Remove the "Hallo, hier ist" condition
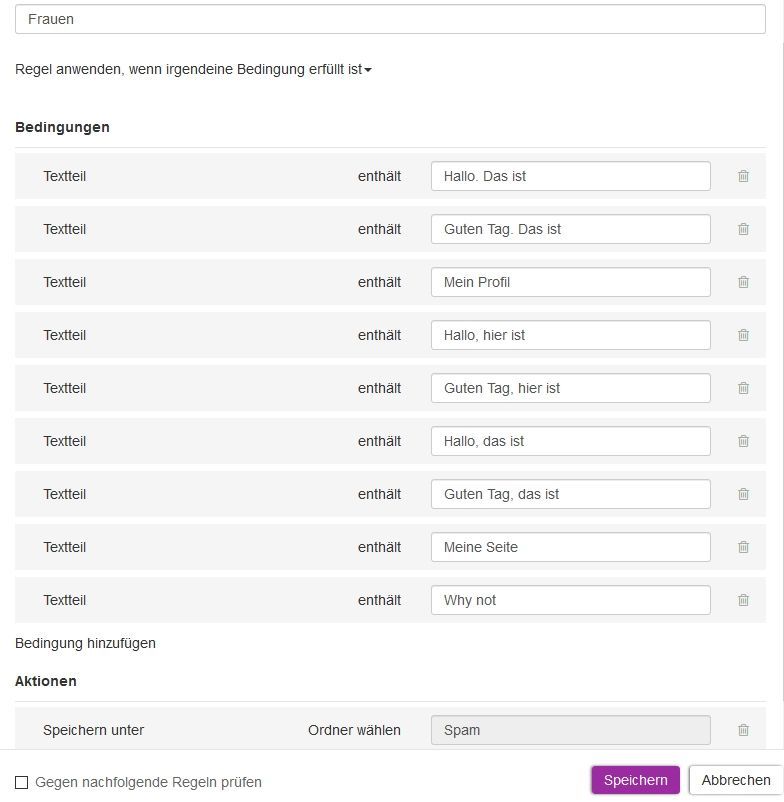The height and width of the screenshot is (802, 784). 743,334
